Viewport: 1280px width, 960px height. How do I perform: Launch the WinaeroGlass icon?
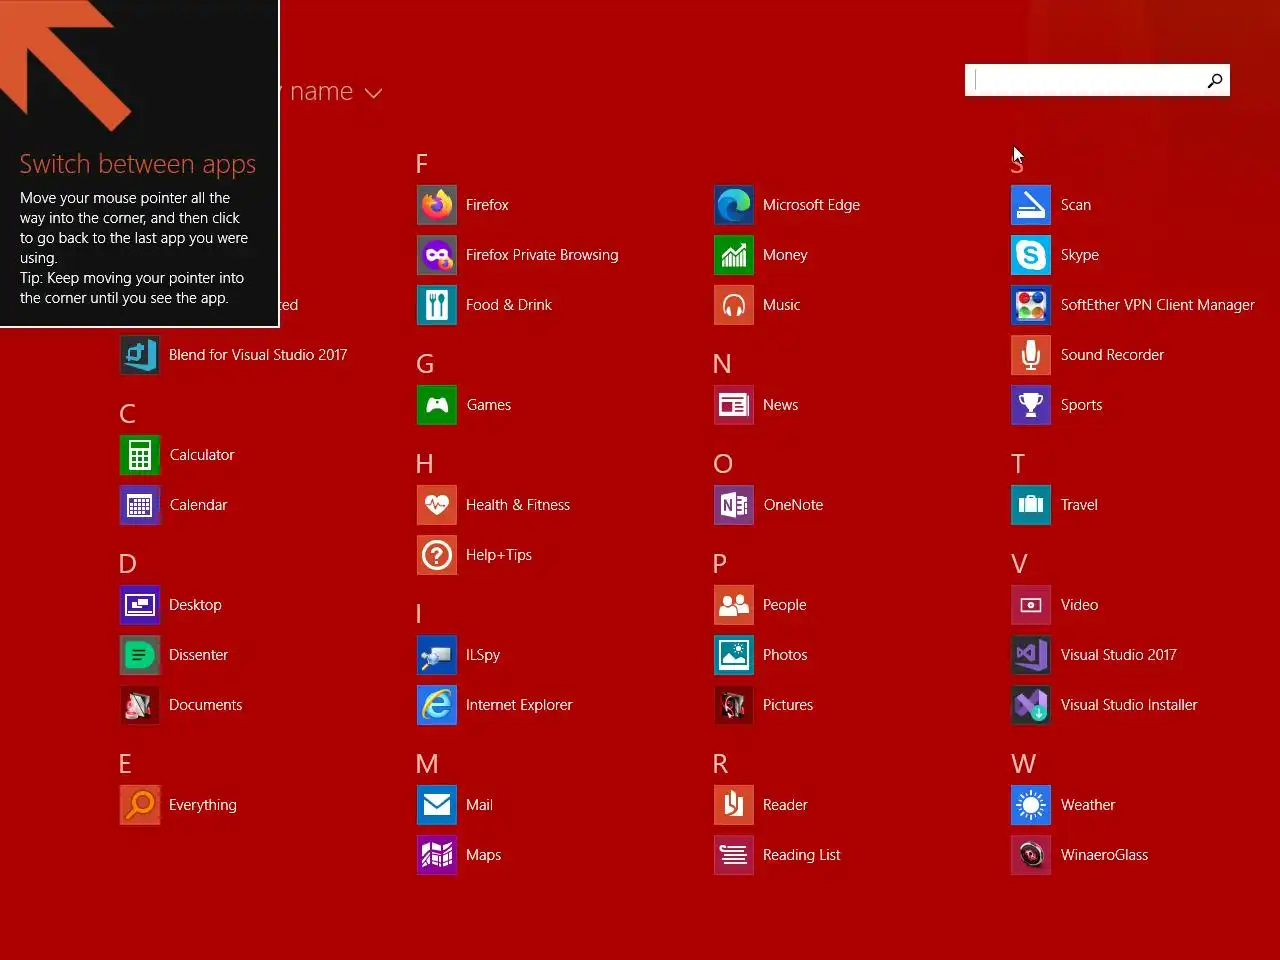pos(1031,855)
